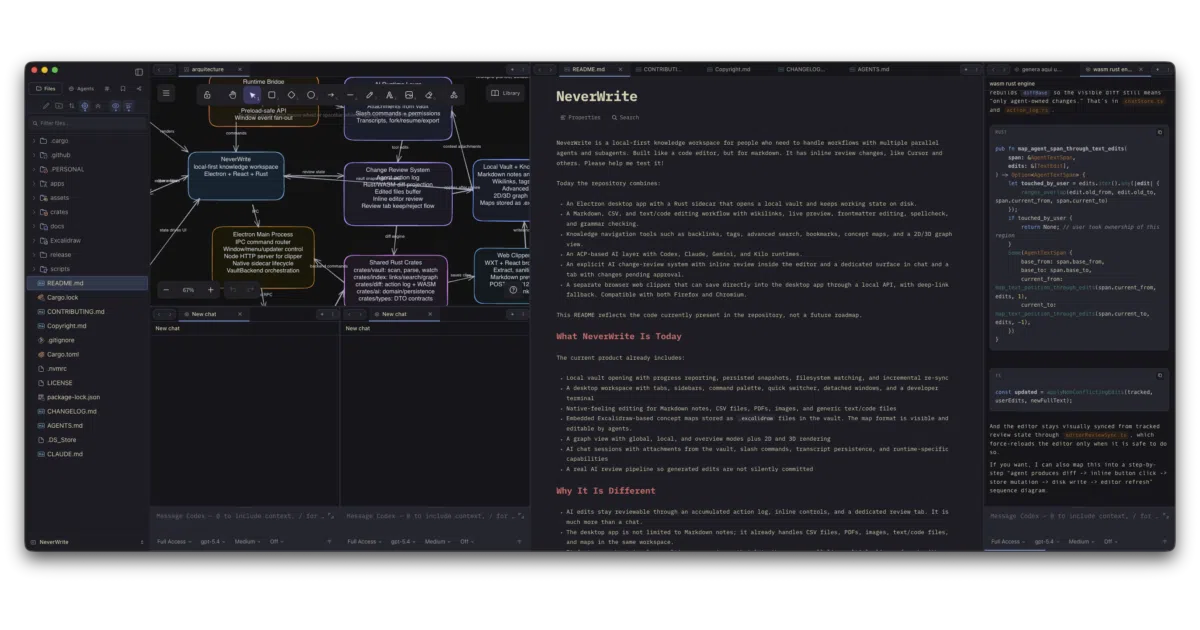Redo the canvas action
The height and width of the screenshot is (630, 1200).
[x=251, y=290]
